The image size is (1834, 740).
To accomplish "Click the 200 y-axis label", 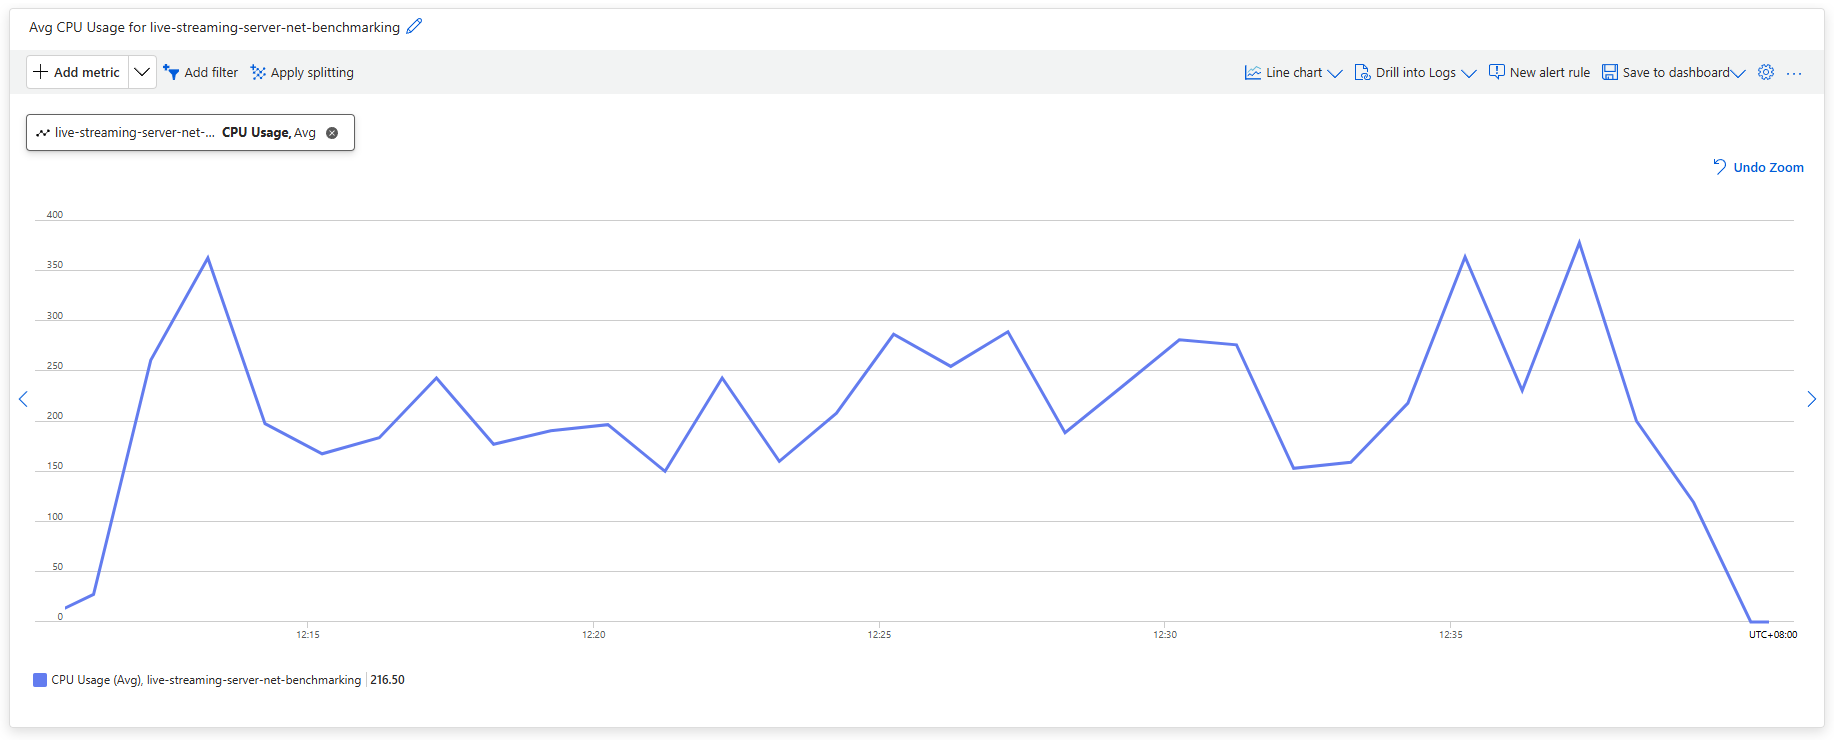I will pyautogui.click(x=55, y=416).
